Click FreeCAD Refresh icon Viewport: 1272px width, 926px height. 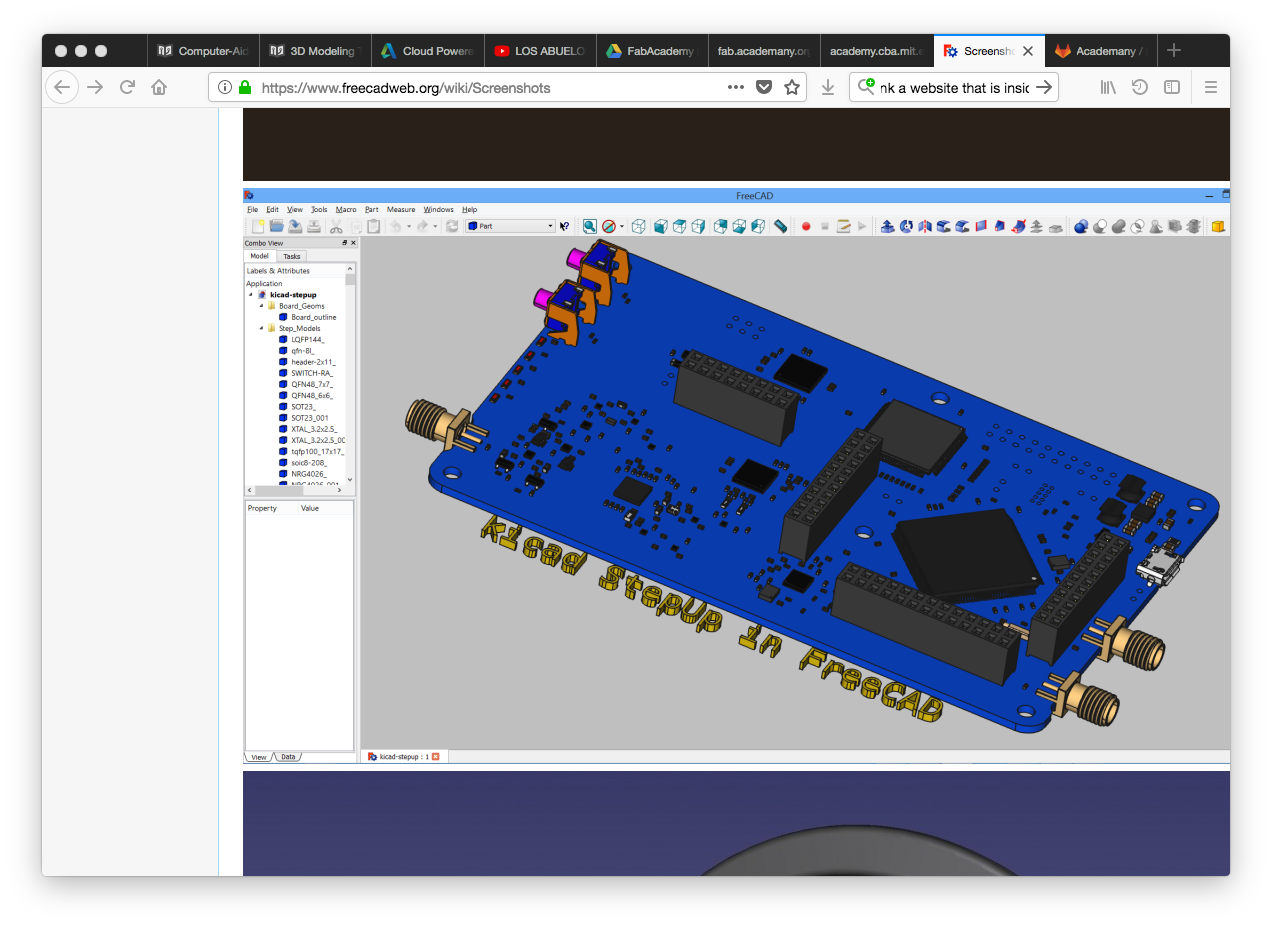pyautogui.click(x=452, y=227)
